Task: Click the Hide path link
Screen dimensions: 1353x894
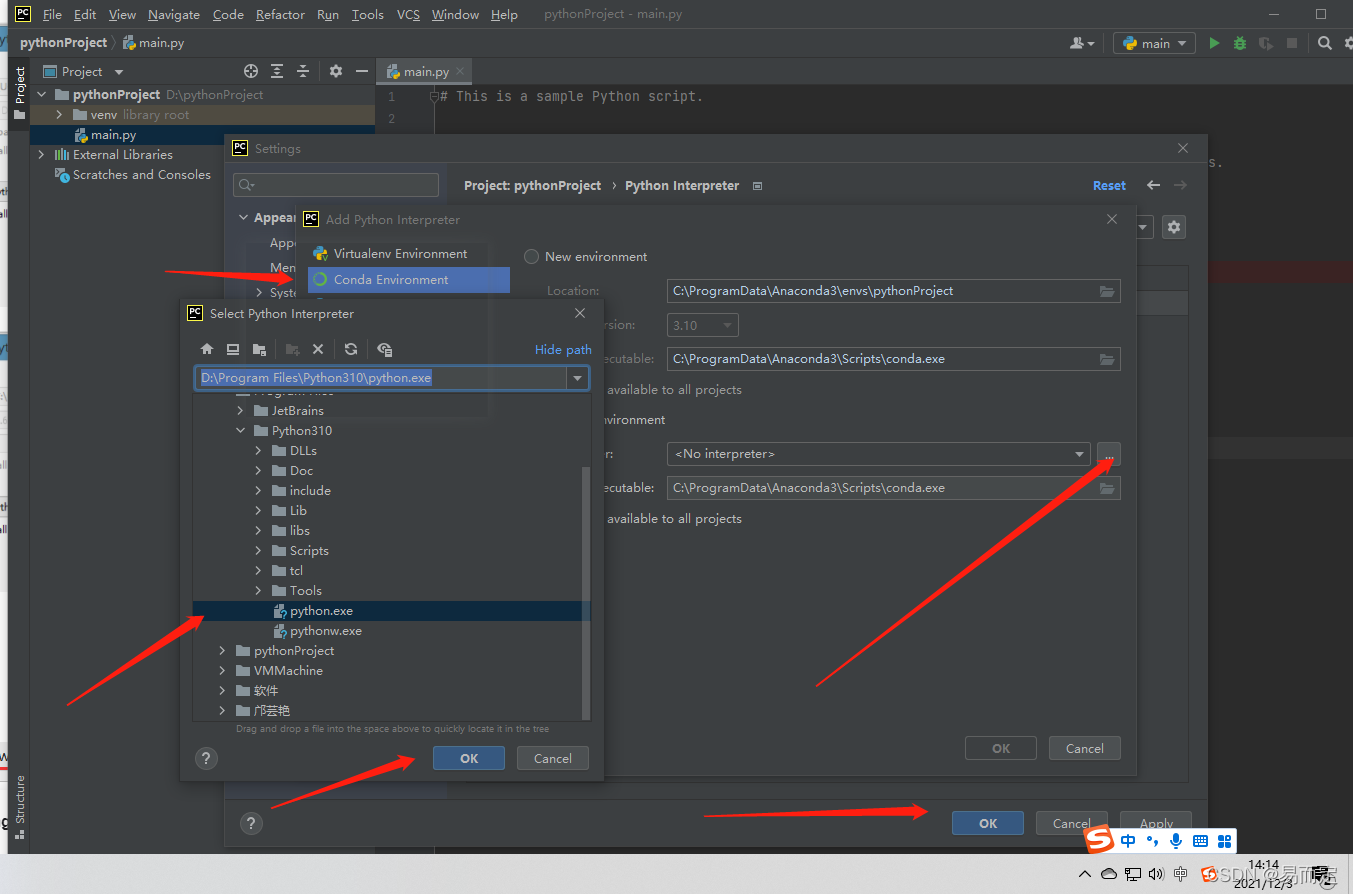Action: (x=562, y=349)
